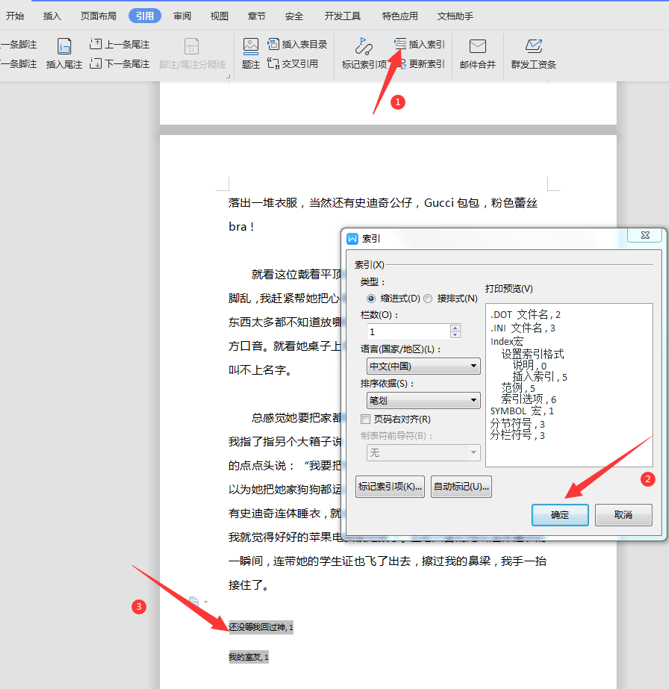669x689 pixels.
Task: Open the 特色应用 tab
Action: pyautogui.click(x=400, y=16)
